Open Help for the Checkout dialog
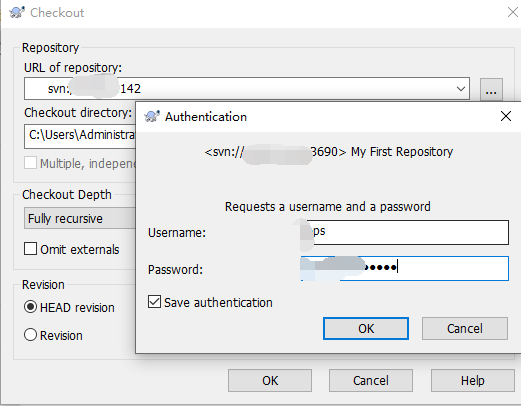 (473, 380)
